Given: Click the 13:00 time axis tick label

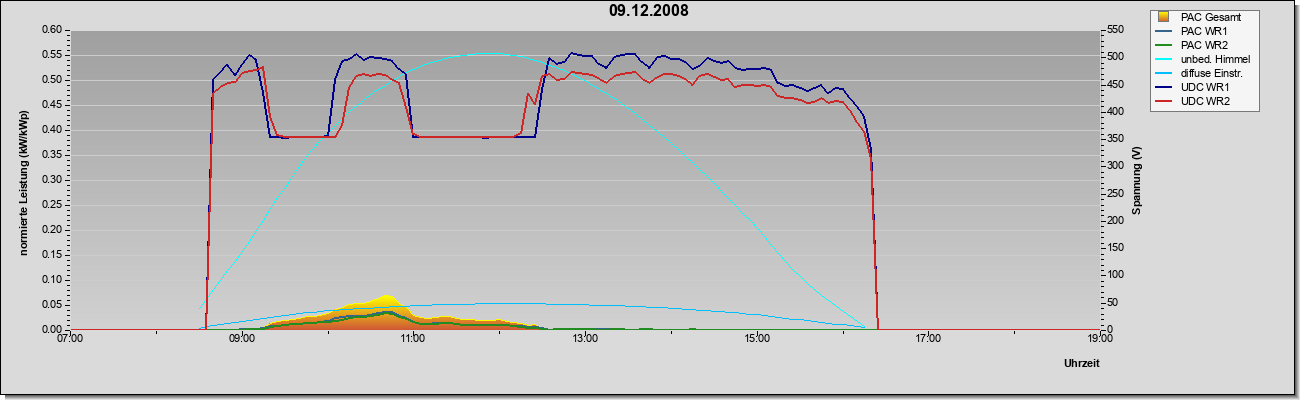Looking at the screenshot, I should point(585,340).
